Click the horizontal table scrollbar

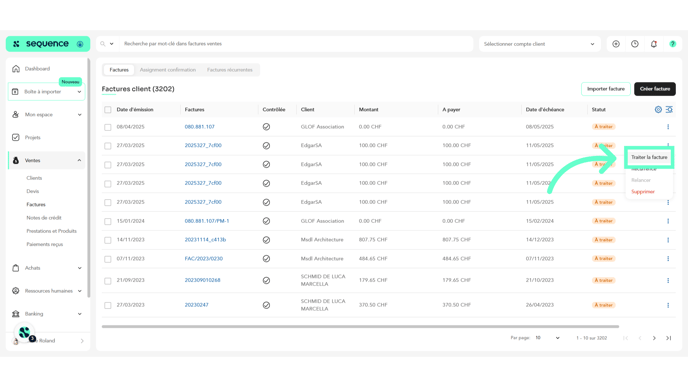360,327
